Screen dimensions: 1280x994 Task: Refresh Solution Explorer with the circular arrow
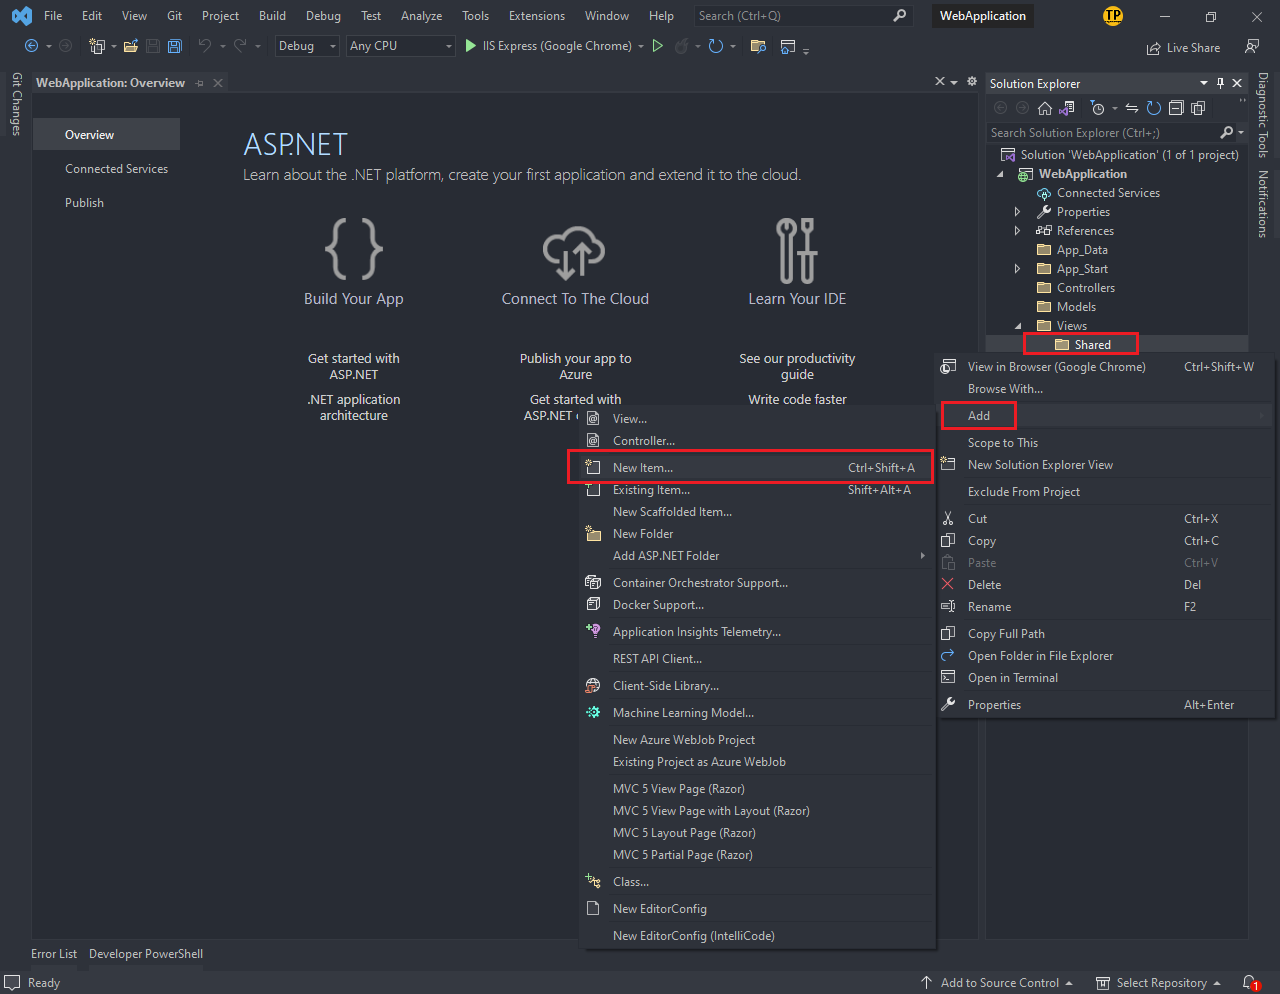pyautogui.click(x=1154, y=108)
